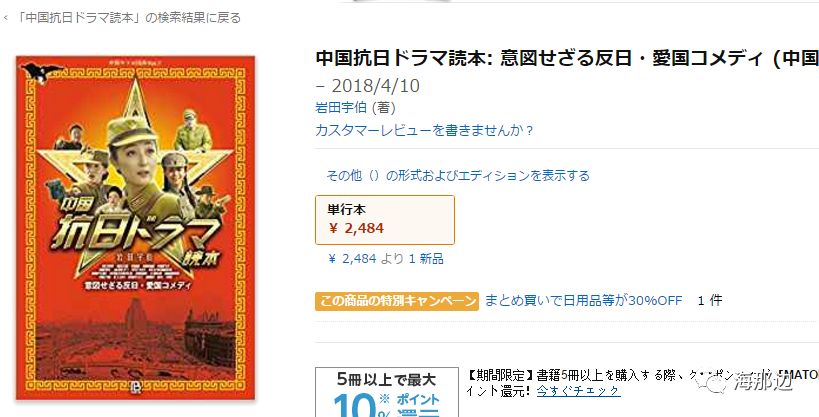Click カスタマーレビューを書きませんか? link
The image size is (819, 417).
(x=424, y=130)
